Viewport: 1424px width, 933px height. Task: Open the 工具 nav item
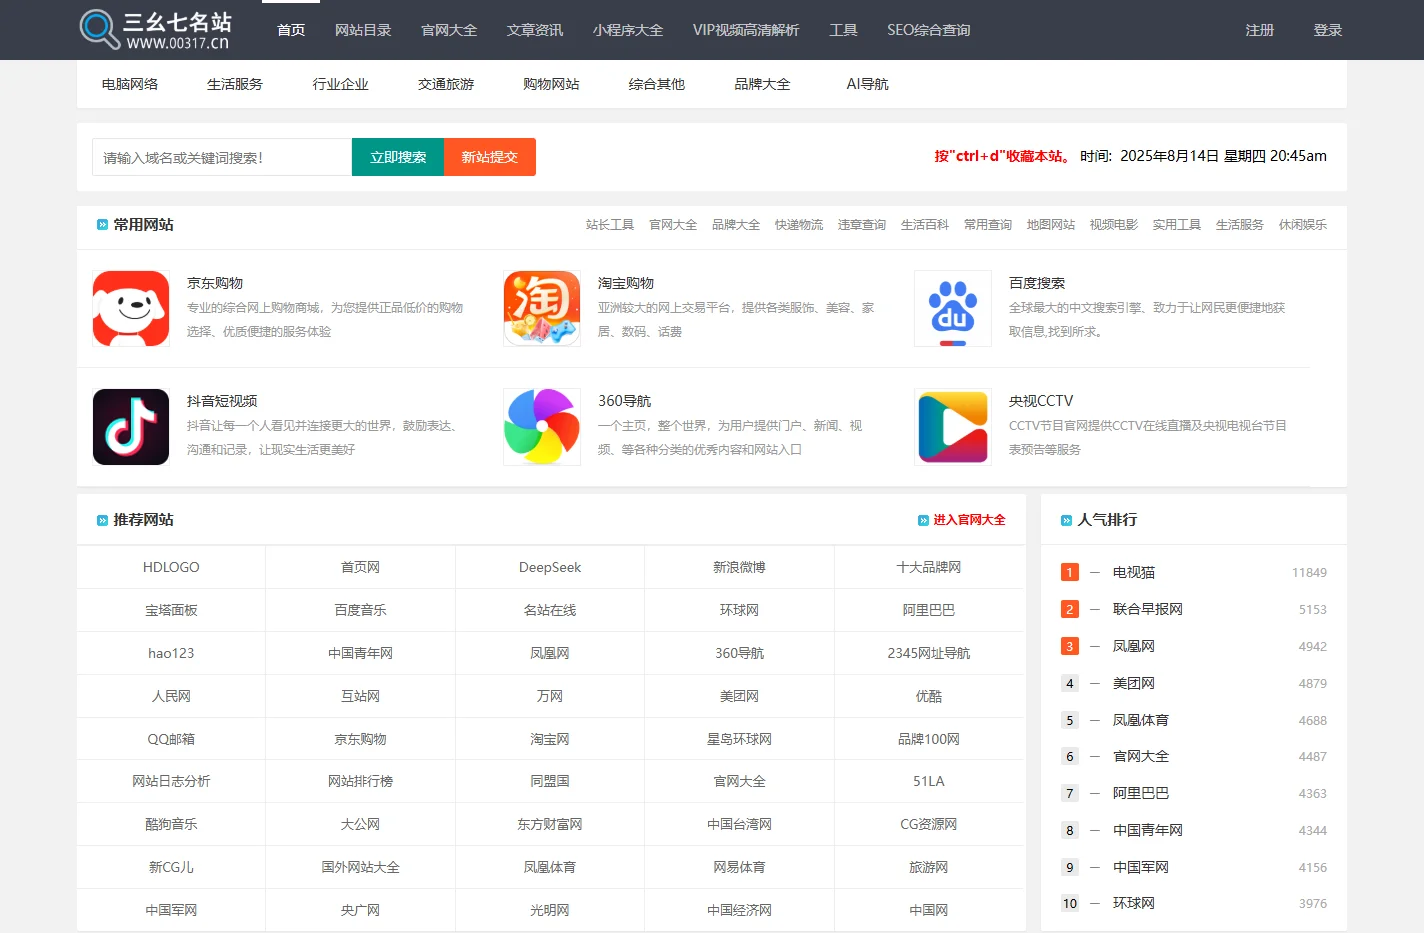click(843, 30)
